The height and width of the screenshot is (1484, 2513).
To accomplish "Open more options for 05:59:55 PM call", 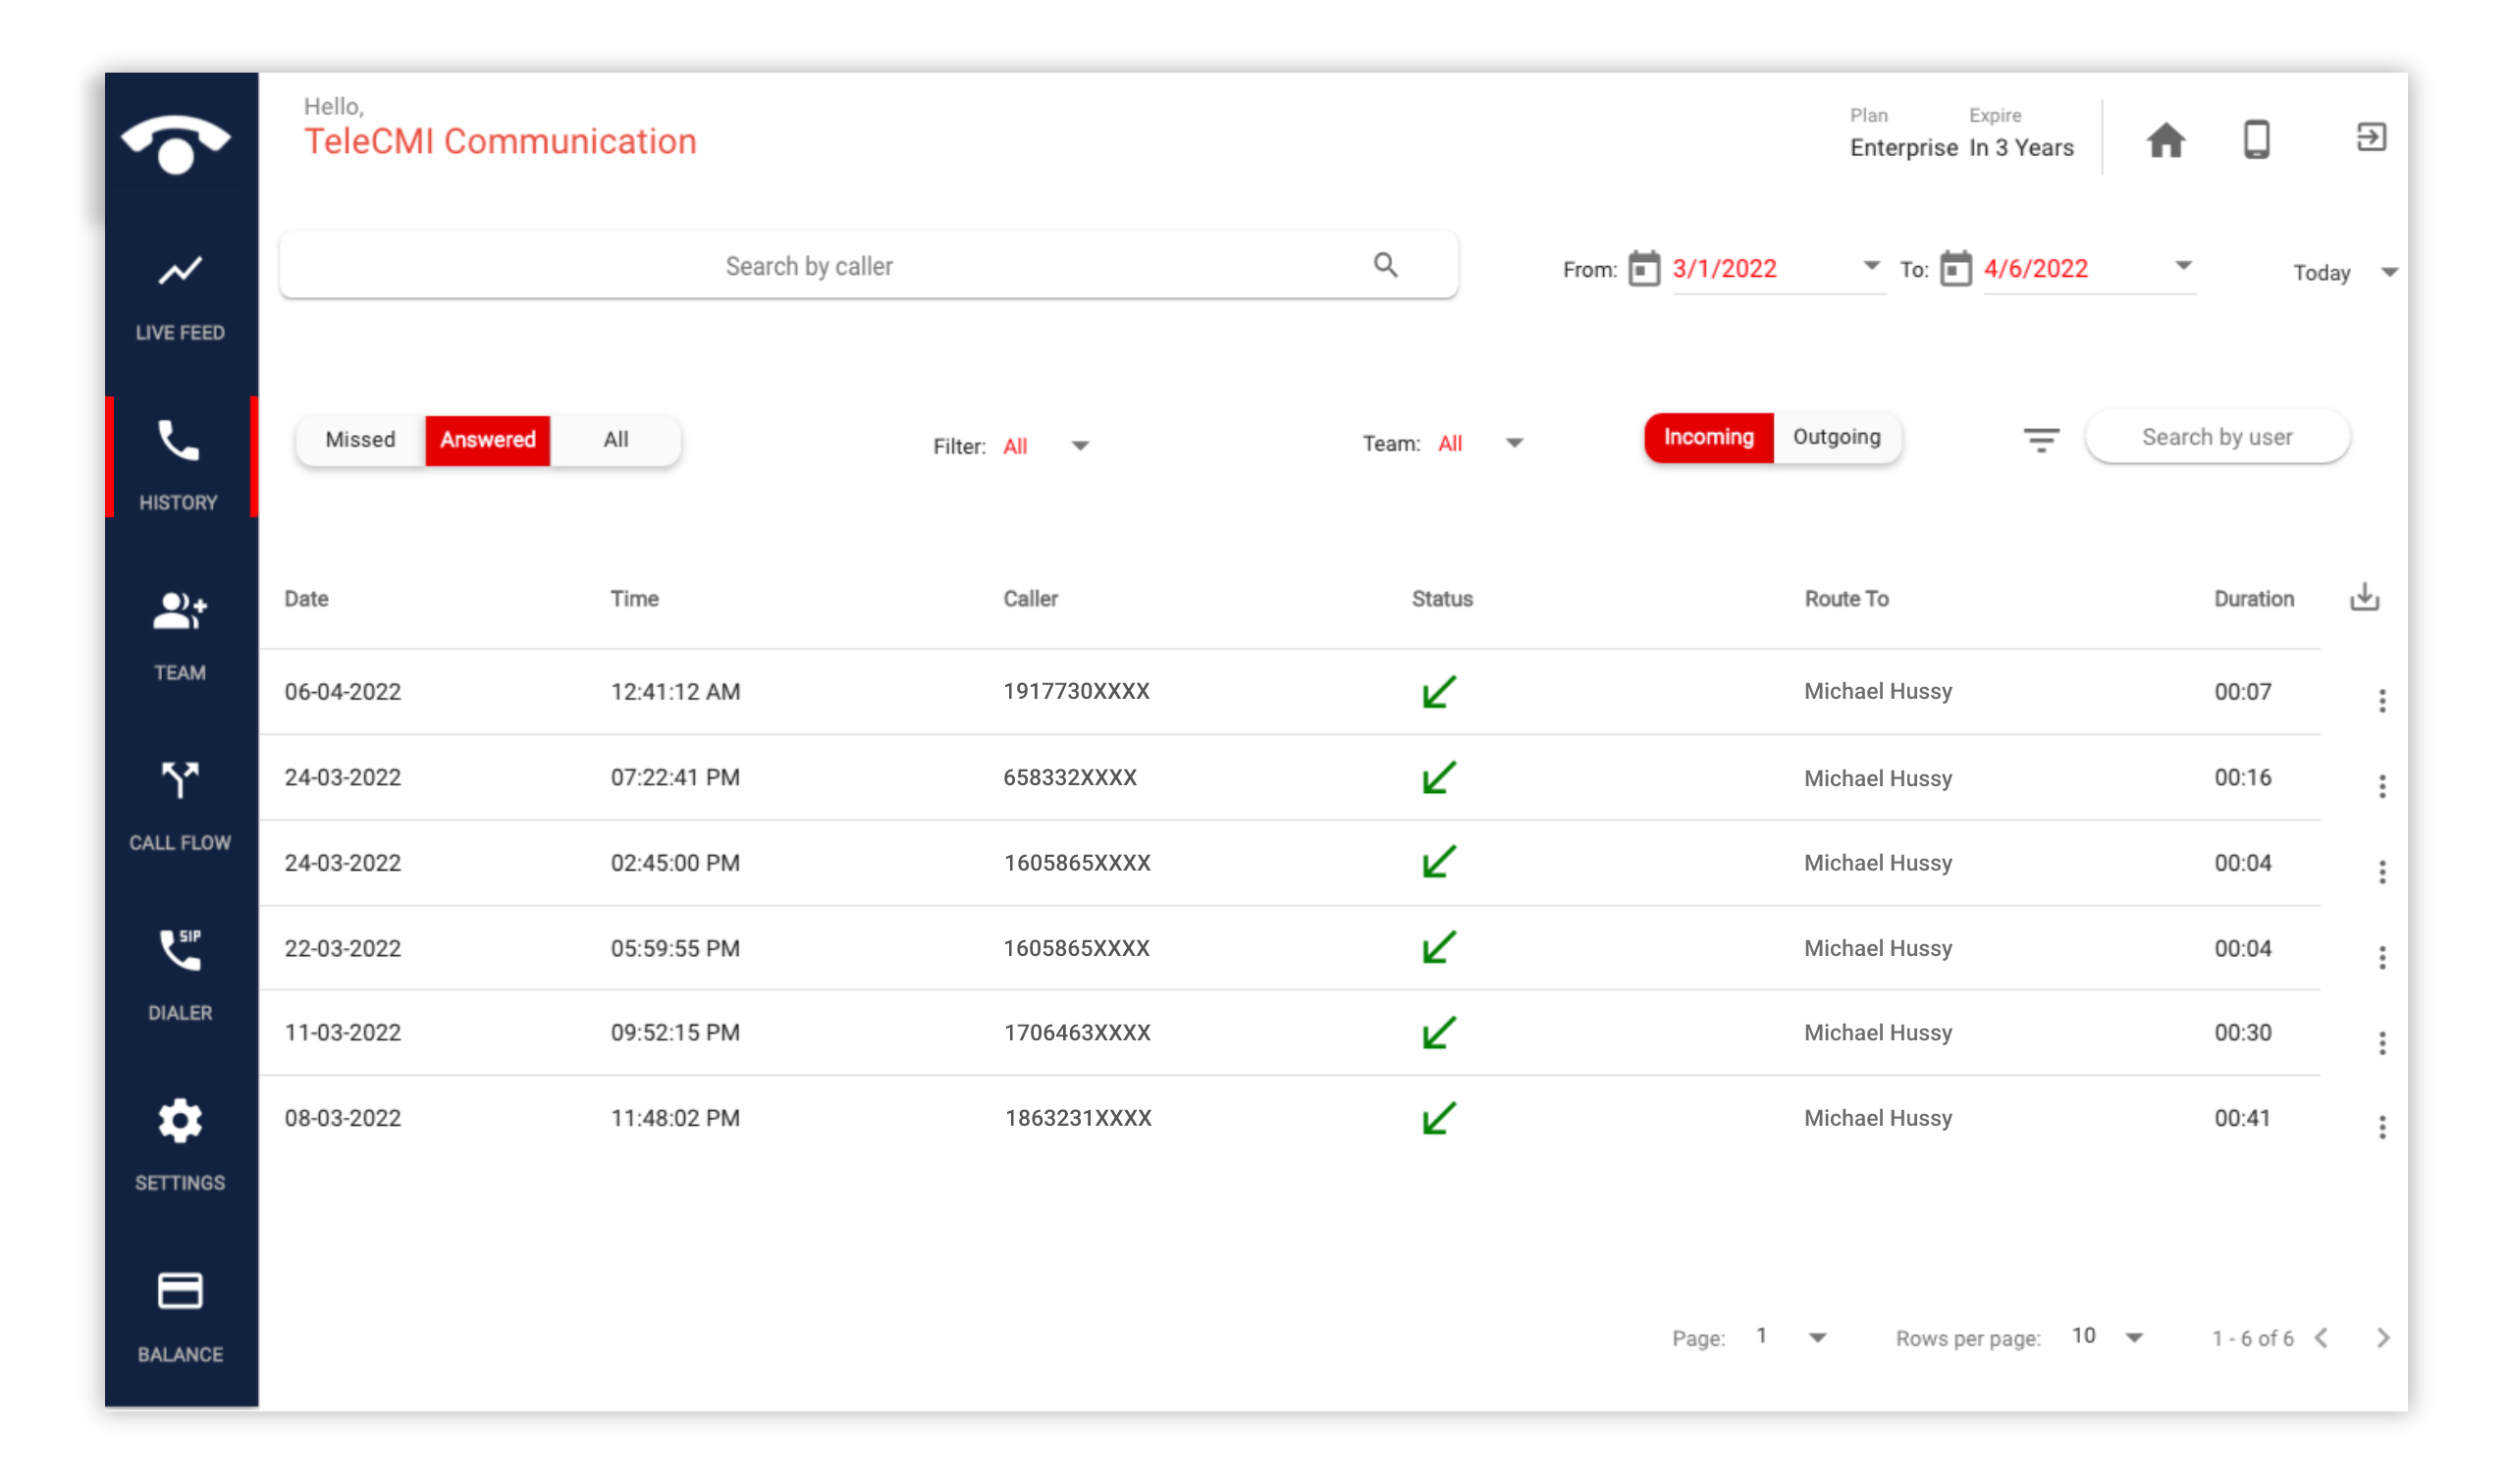I will [2382, 958].
